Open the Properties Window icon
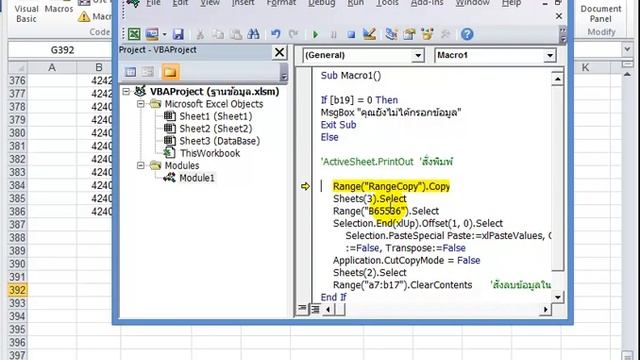The height and width of the screenshot is (360, 640). coord(409,34)
